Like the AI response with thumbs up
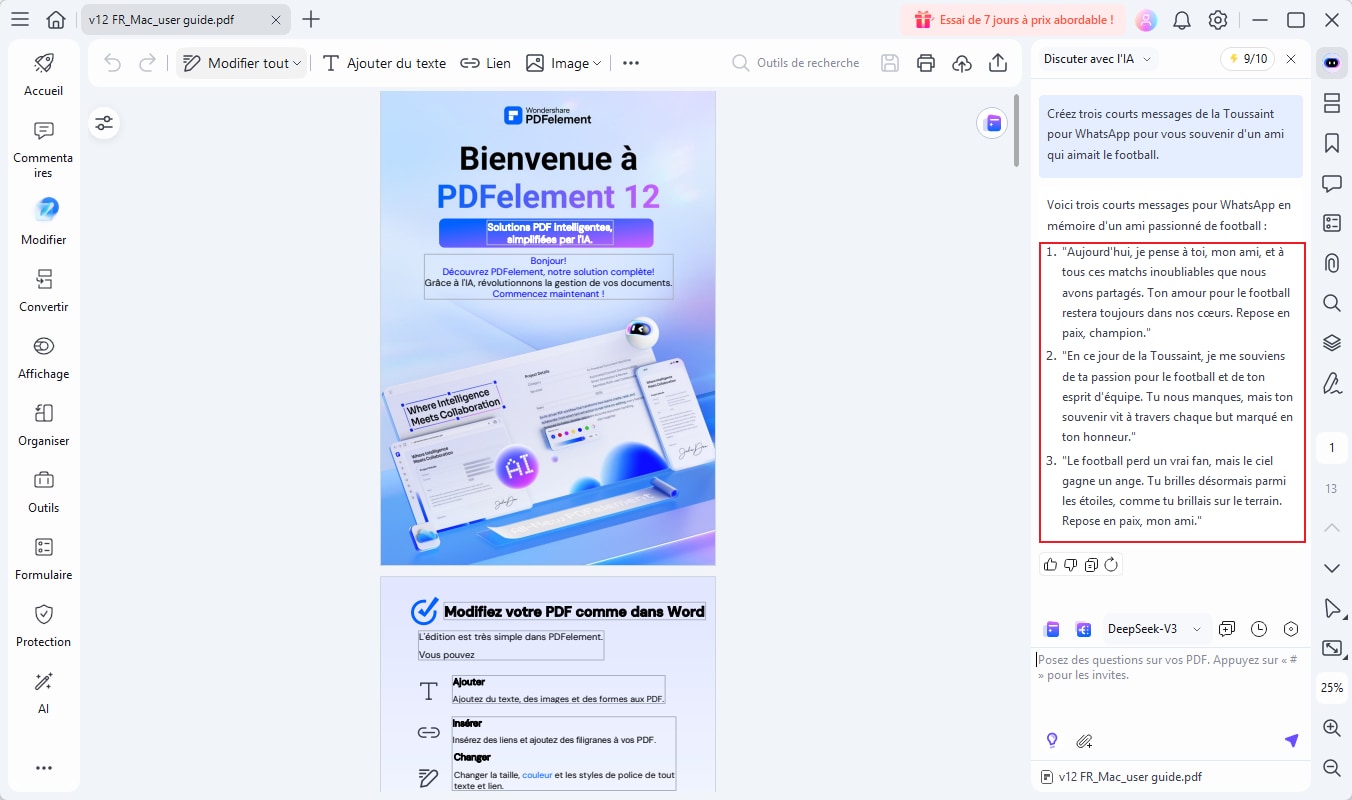1352x800 pixels. tap(1050, 565)
